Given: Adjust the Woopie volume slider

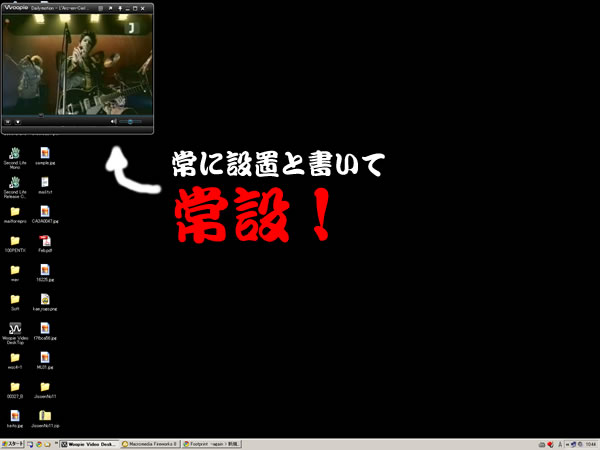Looking at the screenshot, I should [131, 122].
